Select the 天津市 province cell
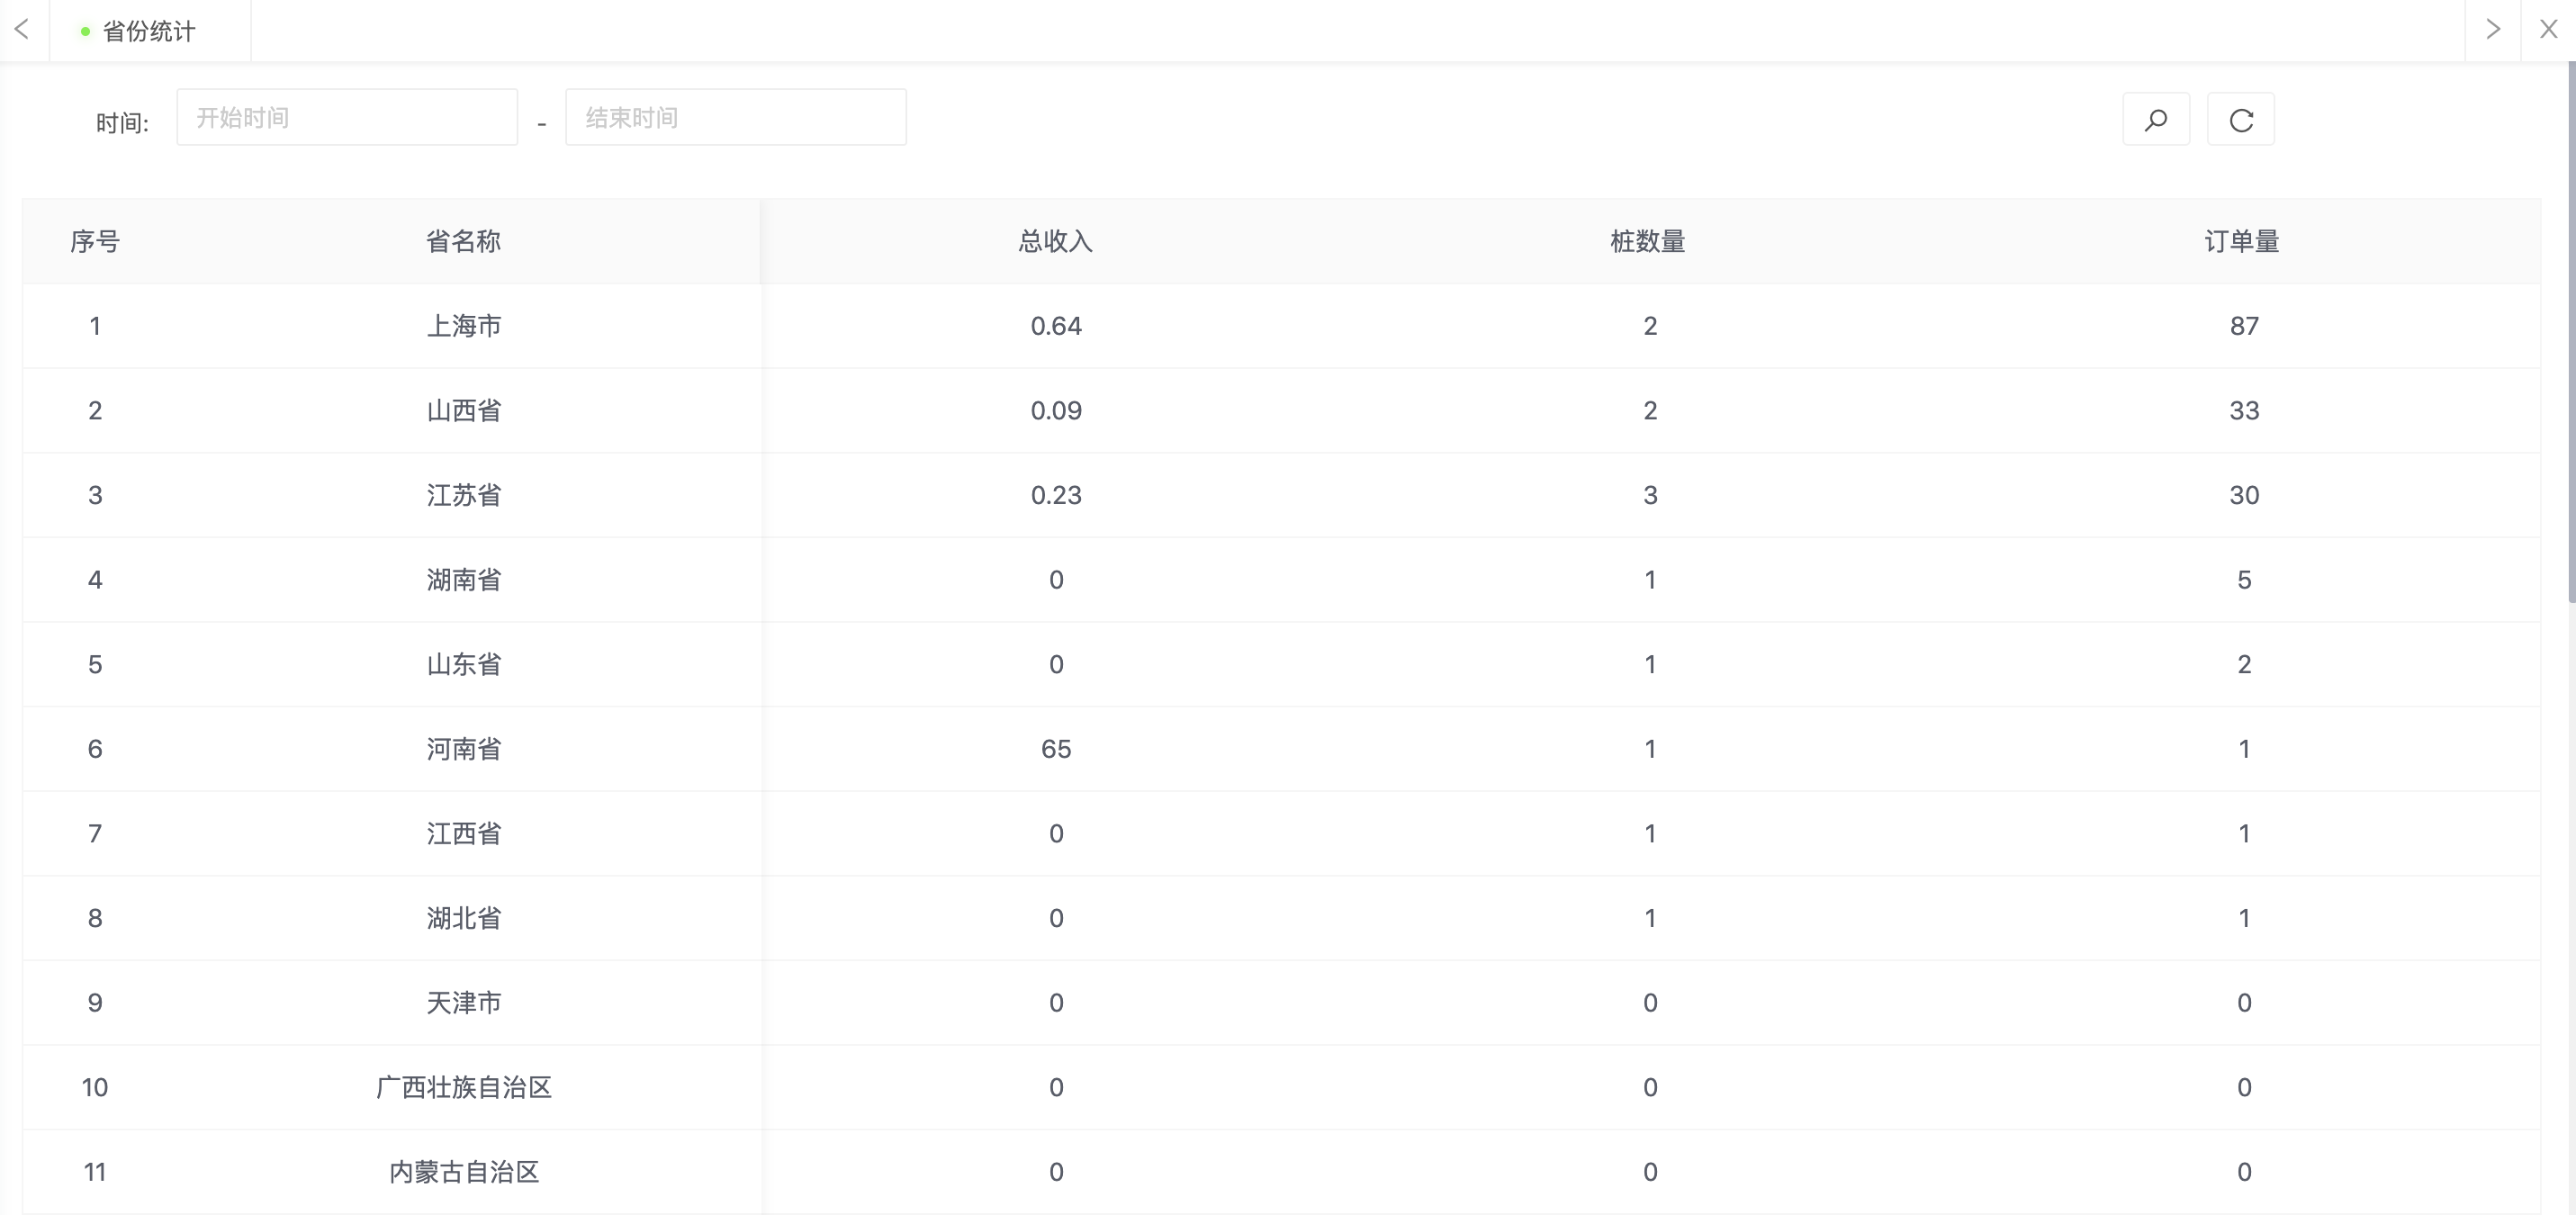The height and width of the screenshot is (1215, 2576). [463, 1003]
